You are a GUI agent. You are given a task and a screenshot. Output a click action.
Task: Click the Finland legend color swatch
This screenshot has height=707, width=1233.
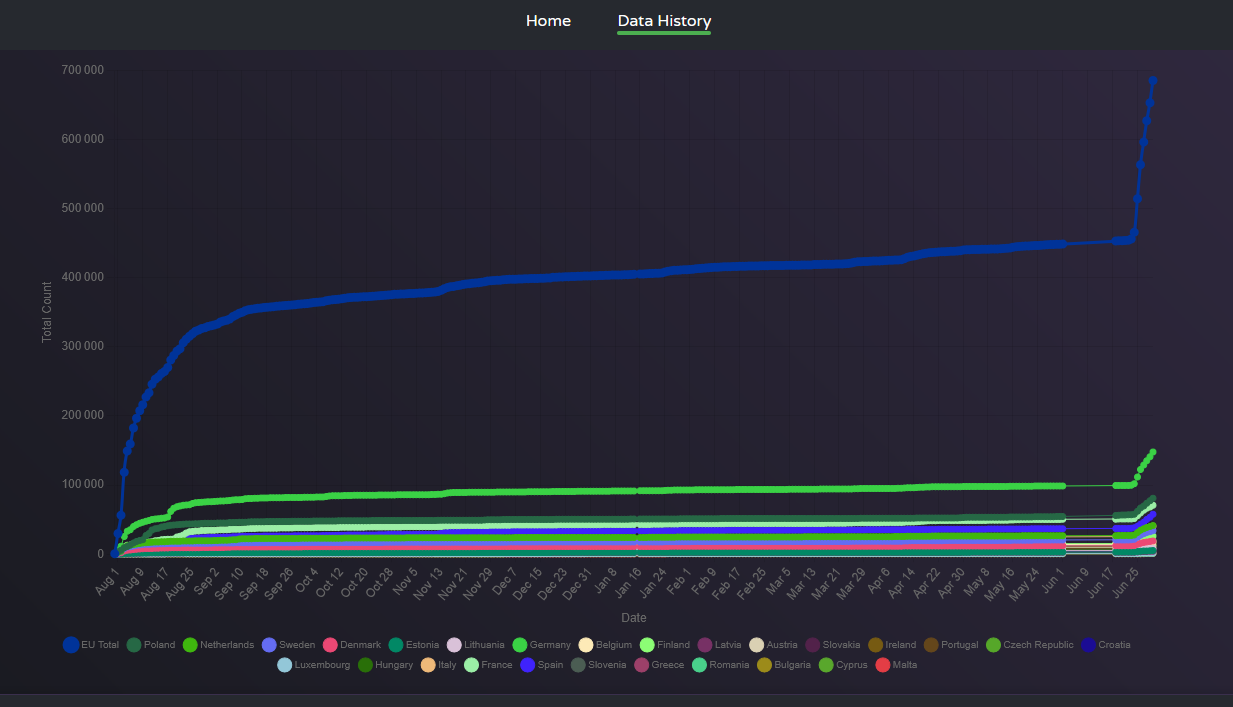pos(647,645)
